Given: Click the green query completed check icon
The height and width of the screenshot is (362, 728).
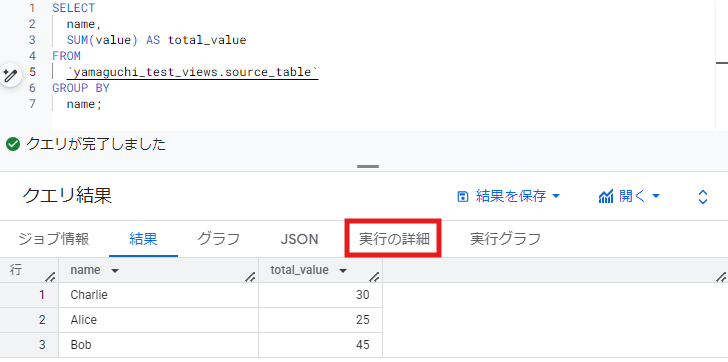Looking at the screenshot, I should (13, 145).
